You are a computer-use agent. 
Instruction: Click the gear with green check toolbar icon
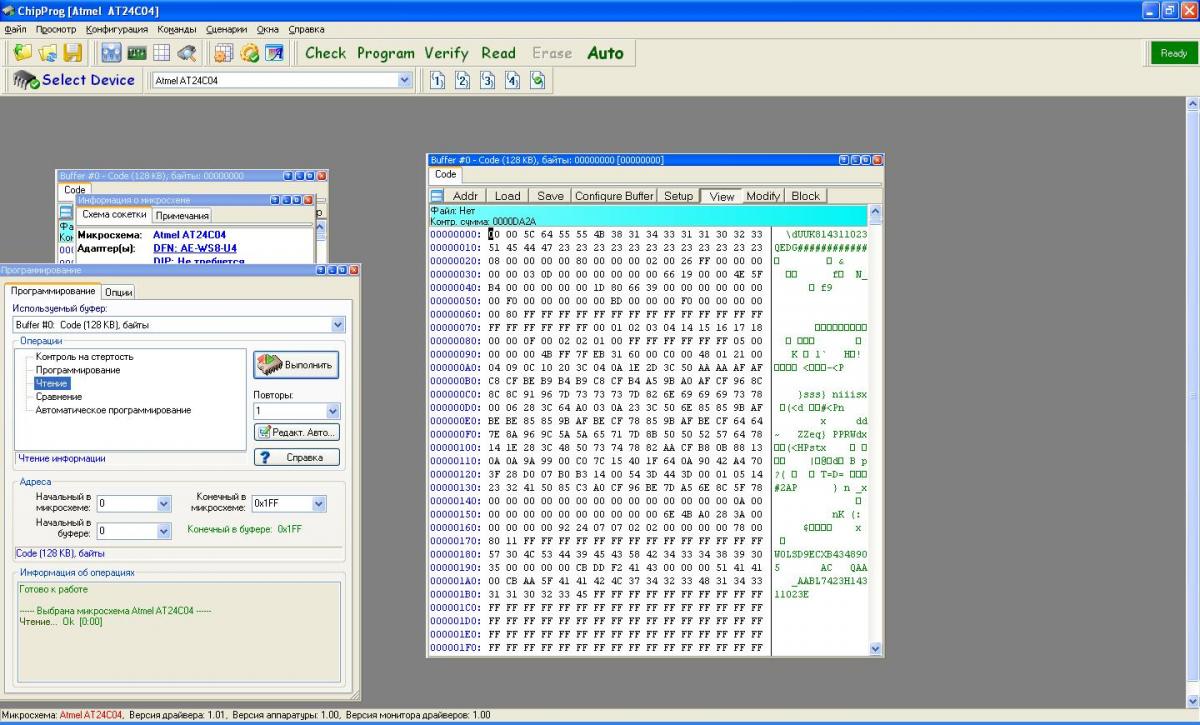[249, 53]
